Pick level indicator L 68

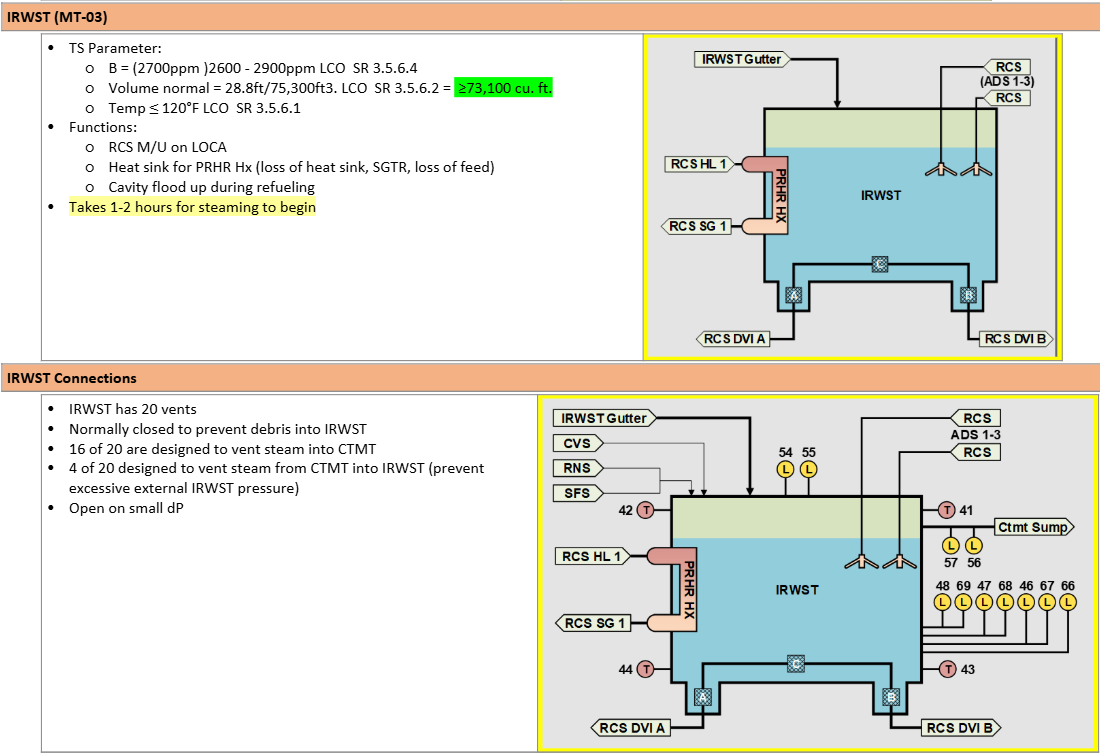click(1005, 602)
